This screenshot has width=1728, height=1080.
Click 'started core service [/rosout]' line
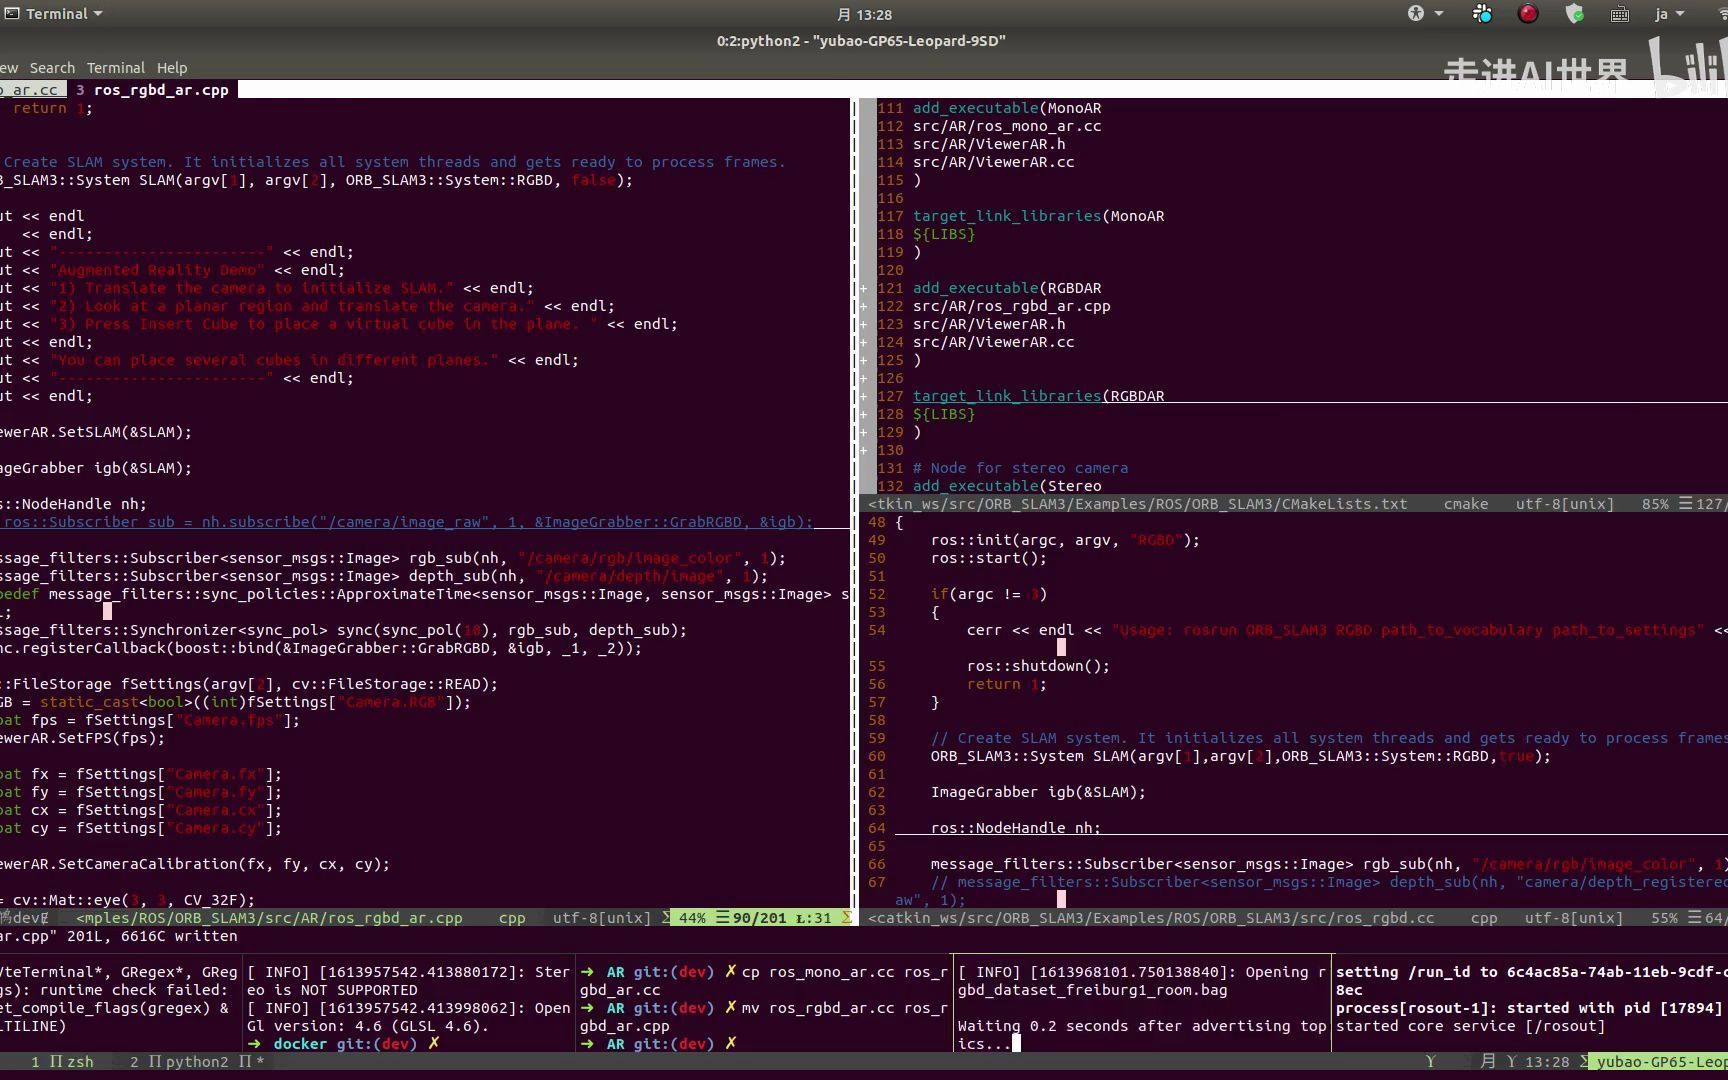point(1470,1026)
